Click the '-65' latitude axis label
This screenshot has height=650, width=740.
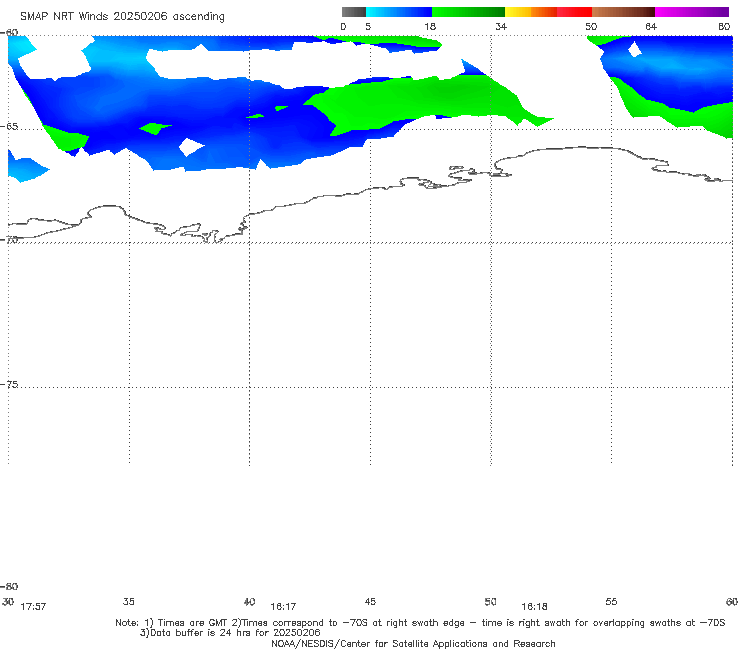point(9,127)
